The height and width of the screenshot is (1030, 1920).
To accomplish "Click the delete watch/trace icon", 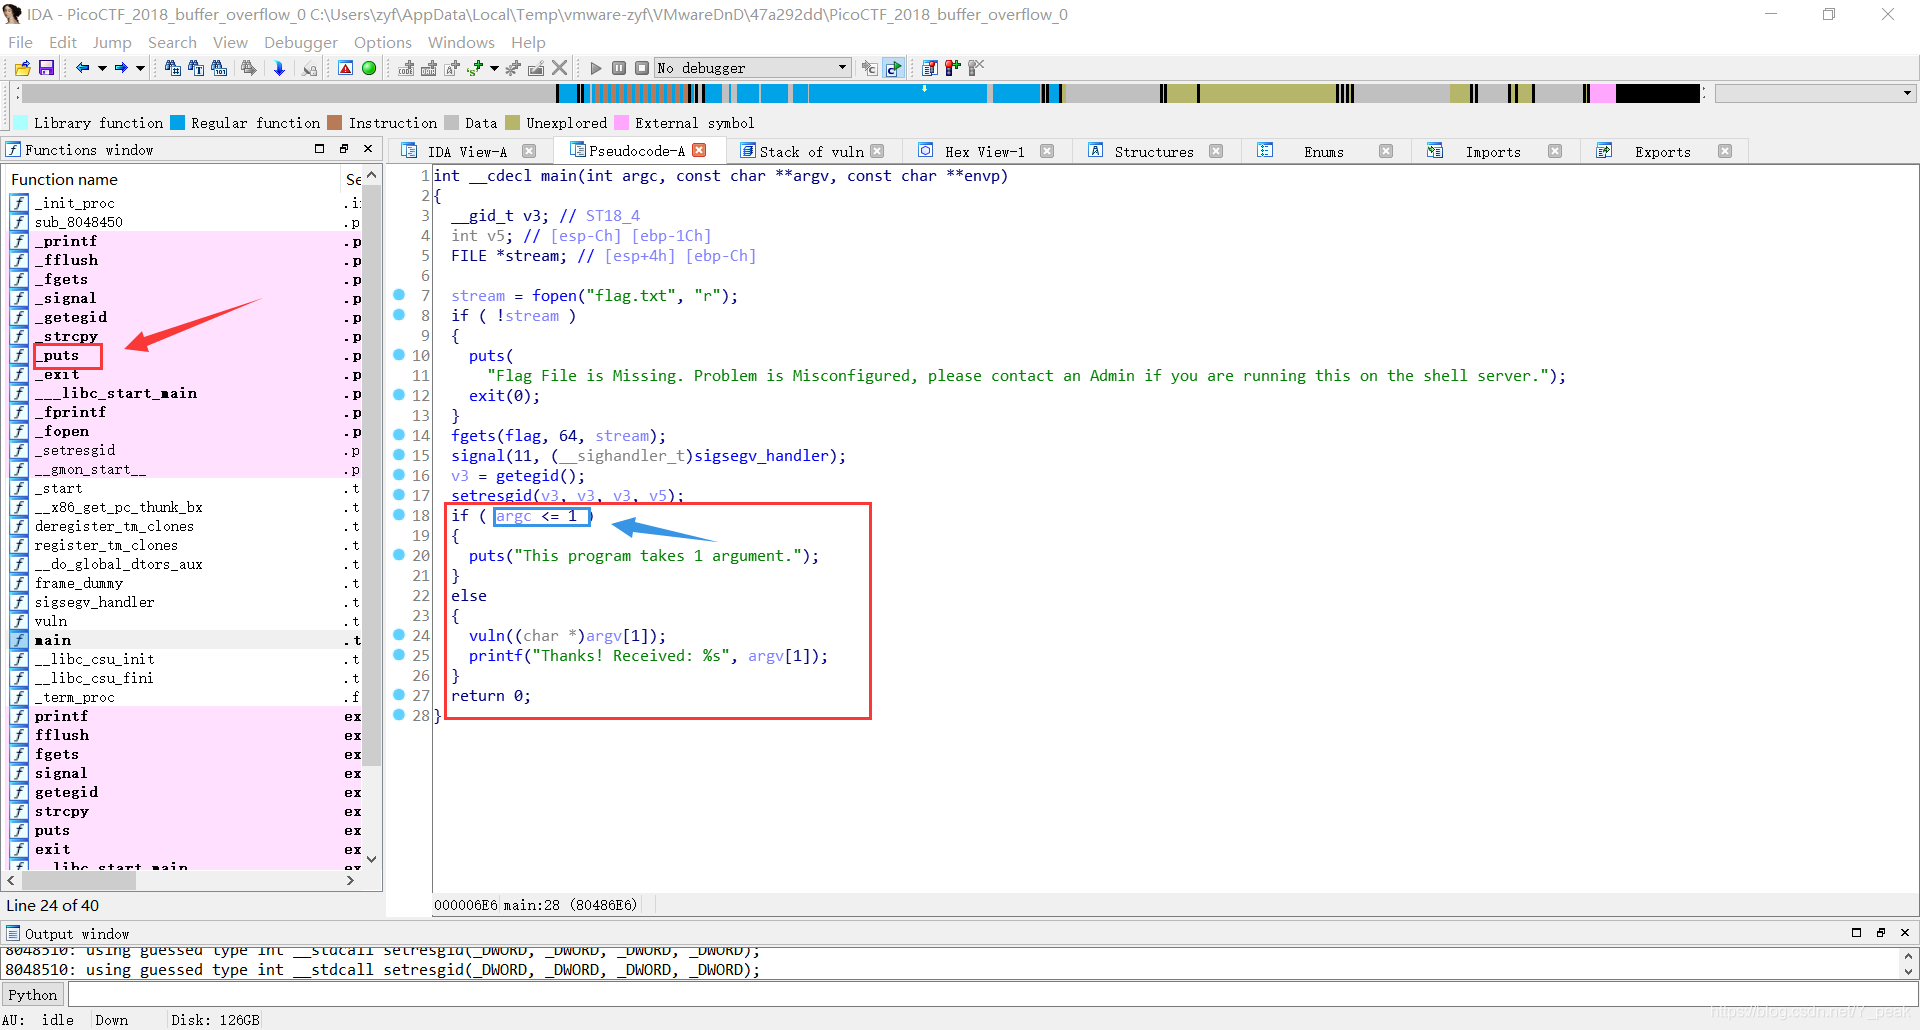I will (976, 68).
